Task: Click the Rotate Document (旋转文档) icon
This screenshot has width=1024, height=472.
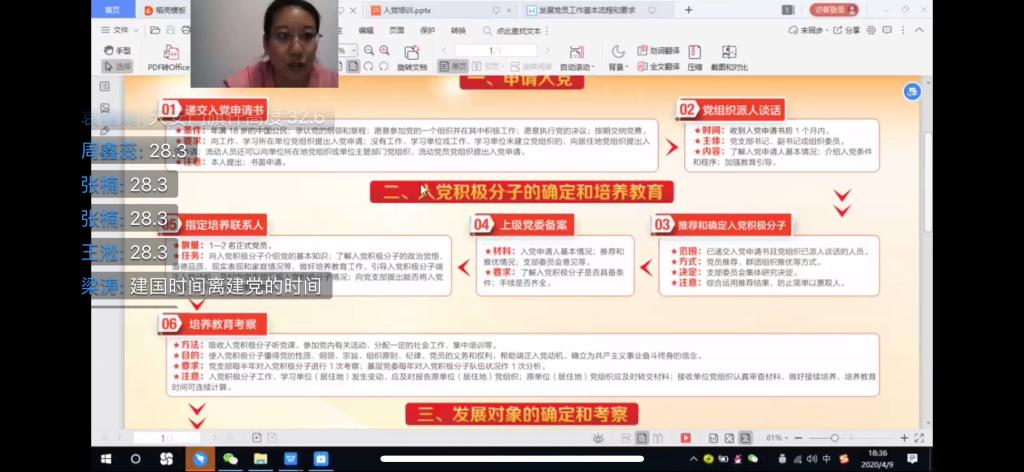Action: point(411,58)
